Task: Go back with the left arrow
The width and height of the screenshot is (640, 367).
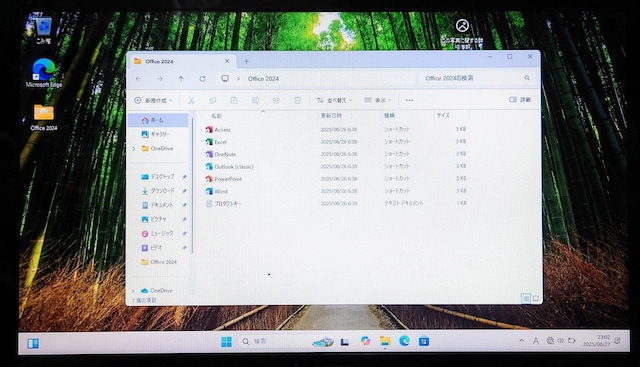Action: pos(139,78)
